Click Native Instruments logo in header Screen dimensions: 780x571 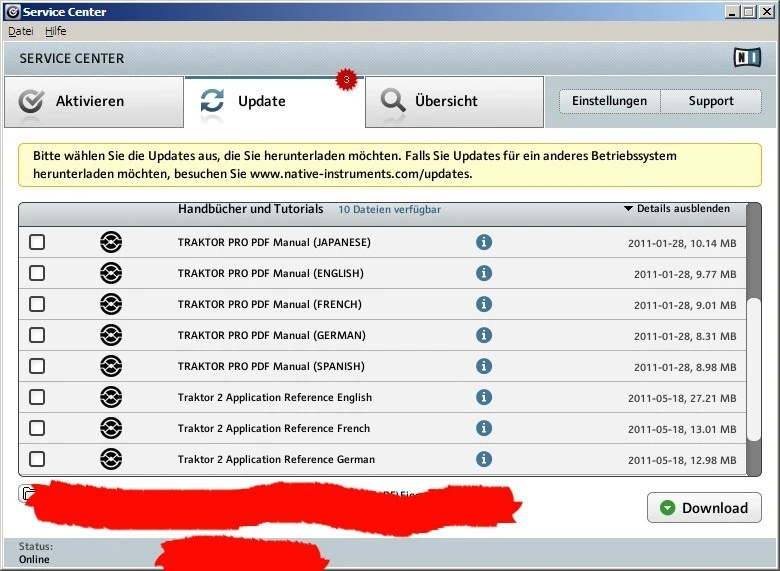(747, 58)
